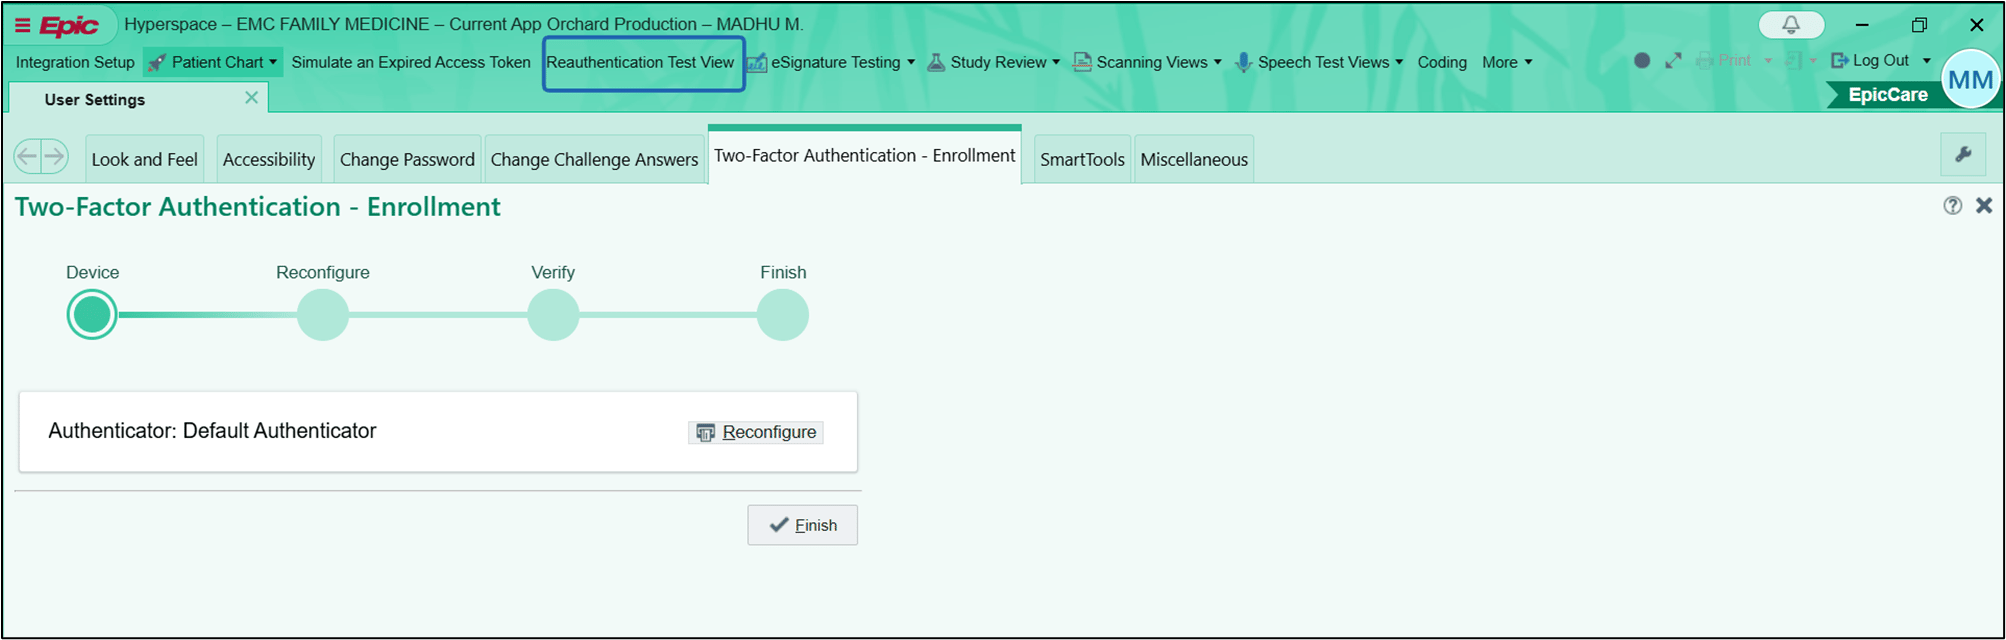Open Integration Setup

point(75,62)
